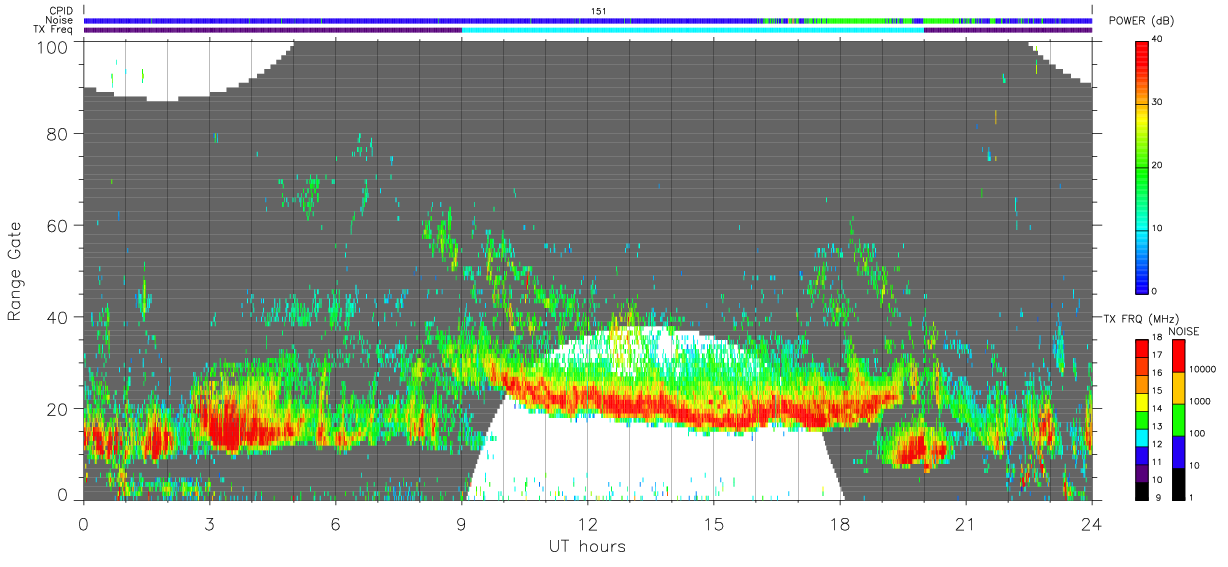Click the "12" tick on the UT hours axis
This screenshot has width=1228, height=567.
click(587, 523)
